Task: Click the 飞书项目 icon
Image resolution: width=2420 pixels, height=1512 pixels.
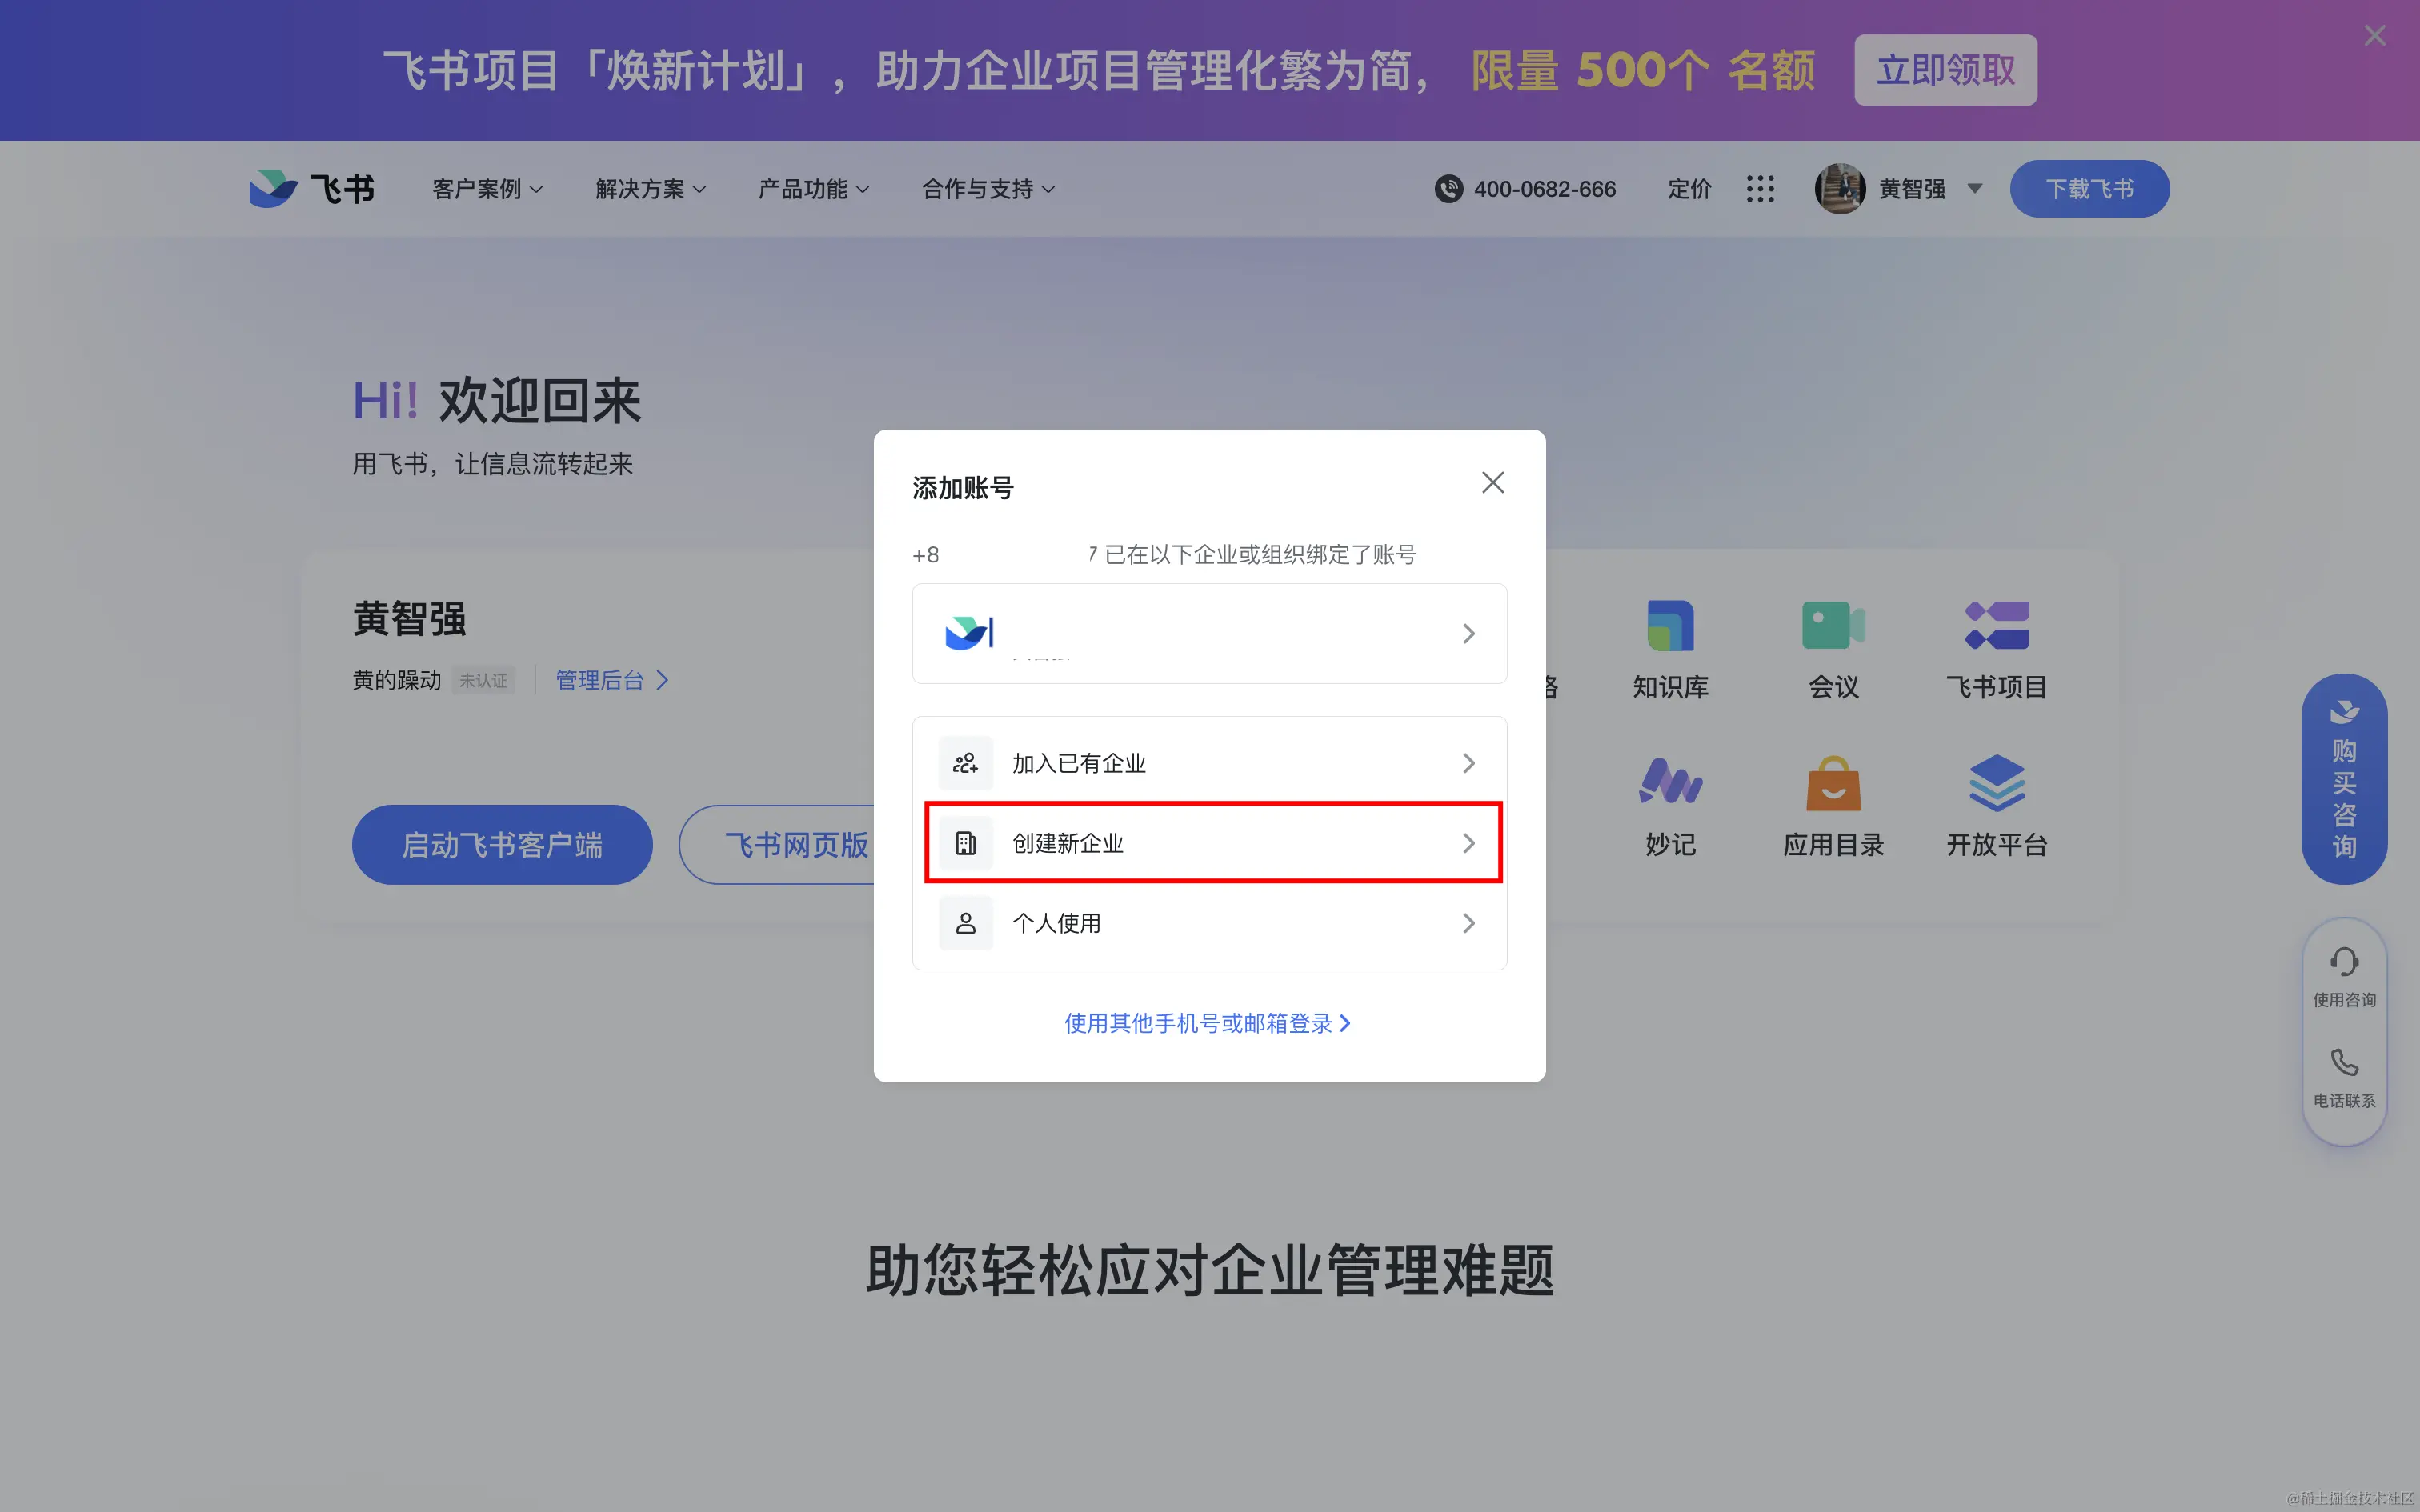Action: (1996, 626)
